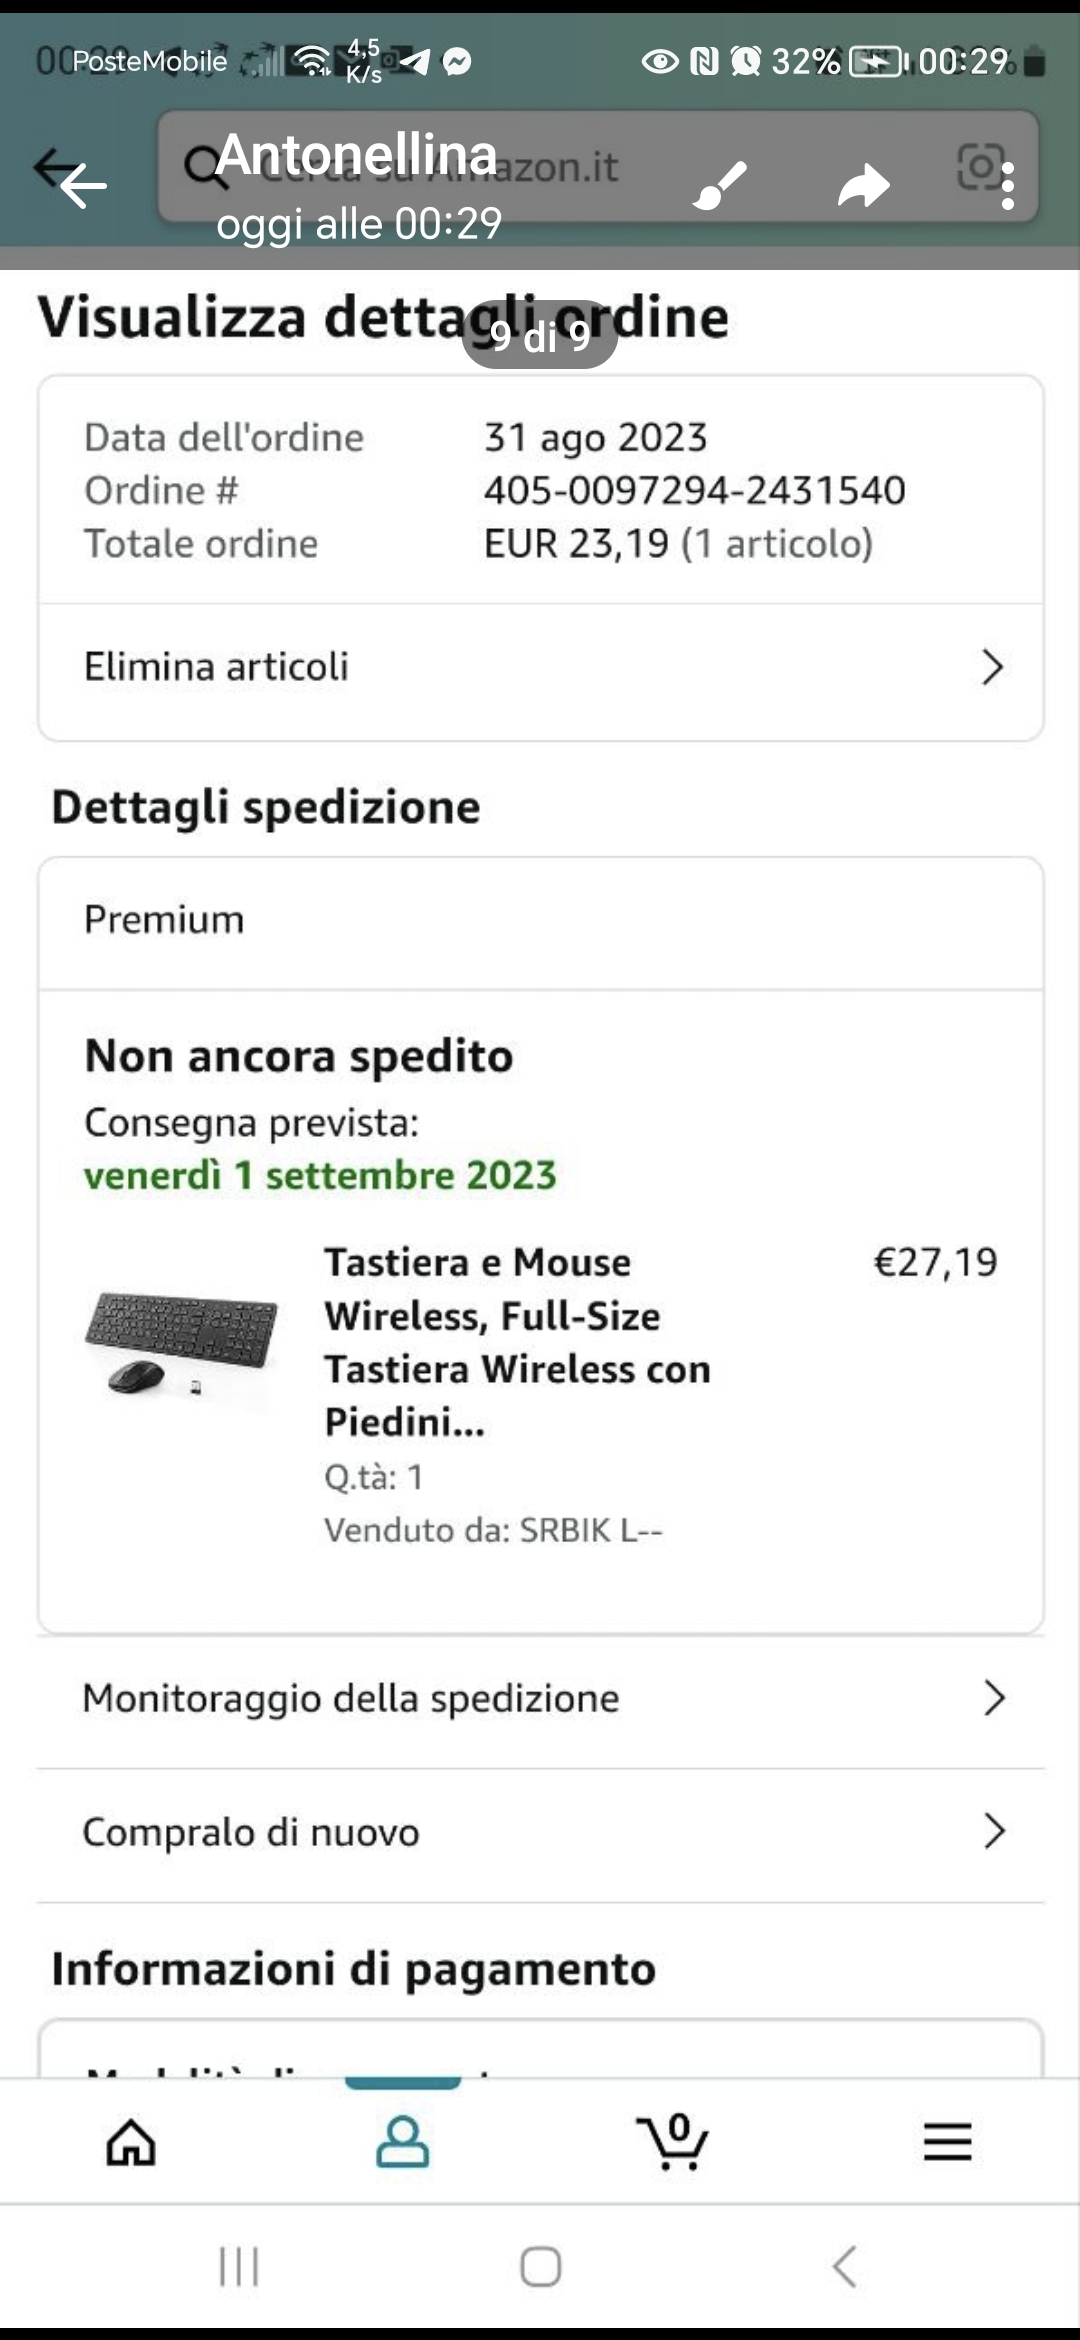Tap the paintbrush edit icon

719,185
